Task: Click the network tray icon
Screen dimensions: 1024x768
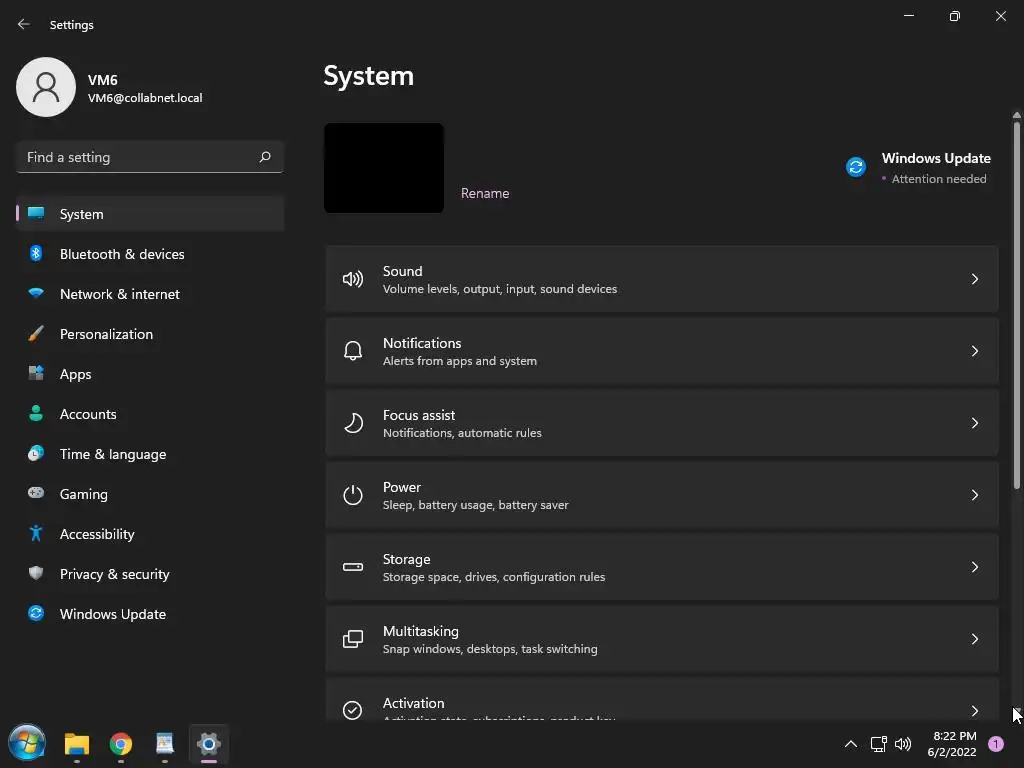Action: coord(878,744)
